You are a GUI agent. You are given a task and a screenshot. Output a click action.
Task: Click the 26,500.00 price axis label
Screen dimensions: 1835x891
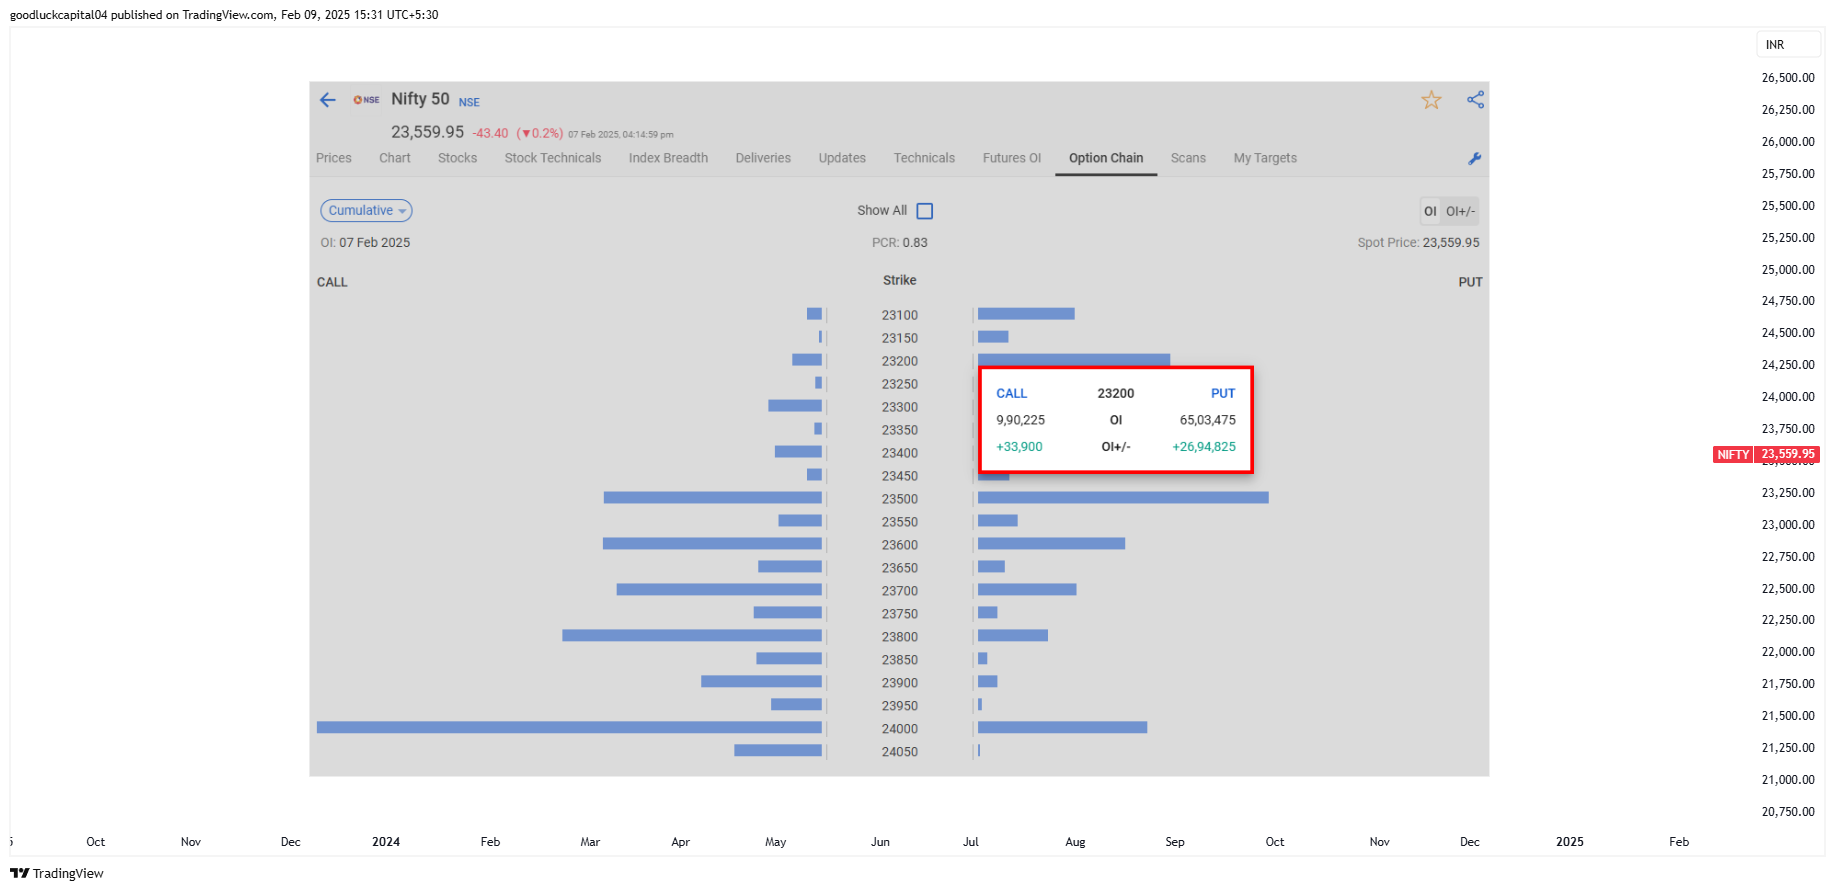click(1788, 78)
